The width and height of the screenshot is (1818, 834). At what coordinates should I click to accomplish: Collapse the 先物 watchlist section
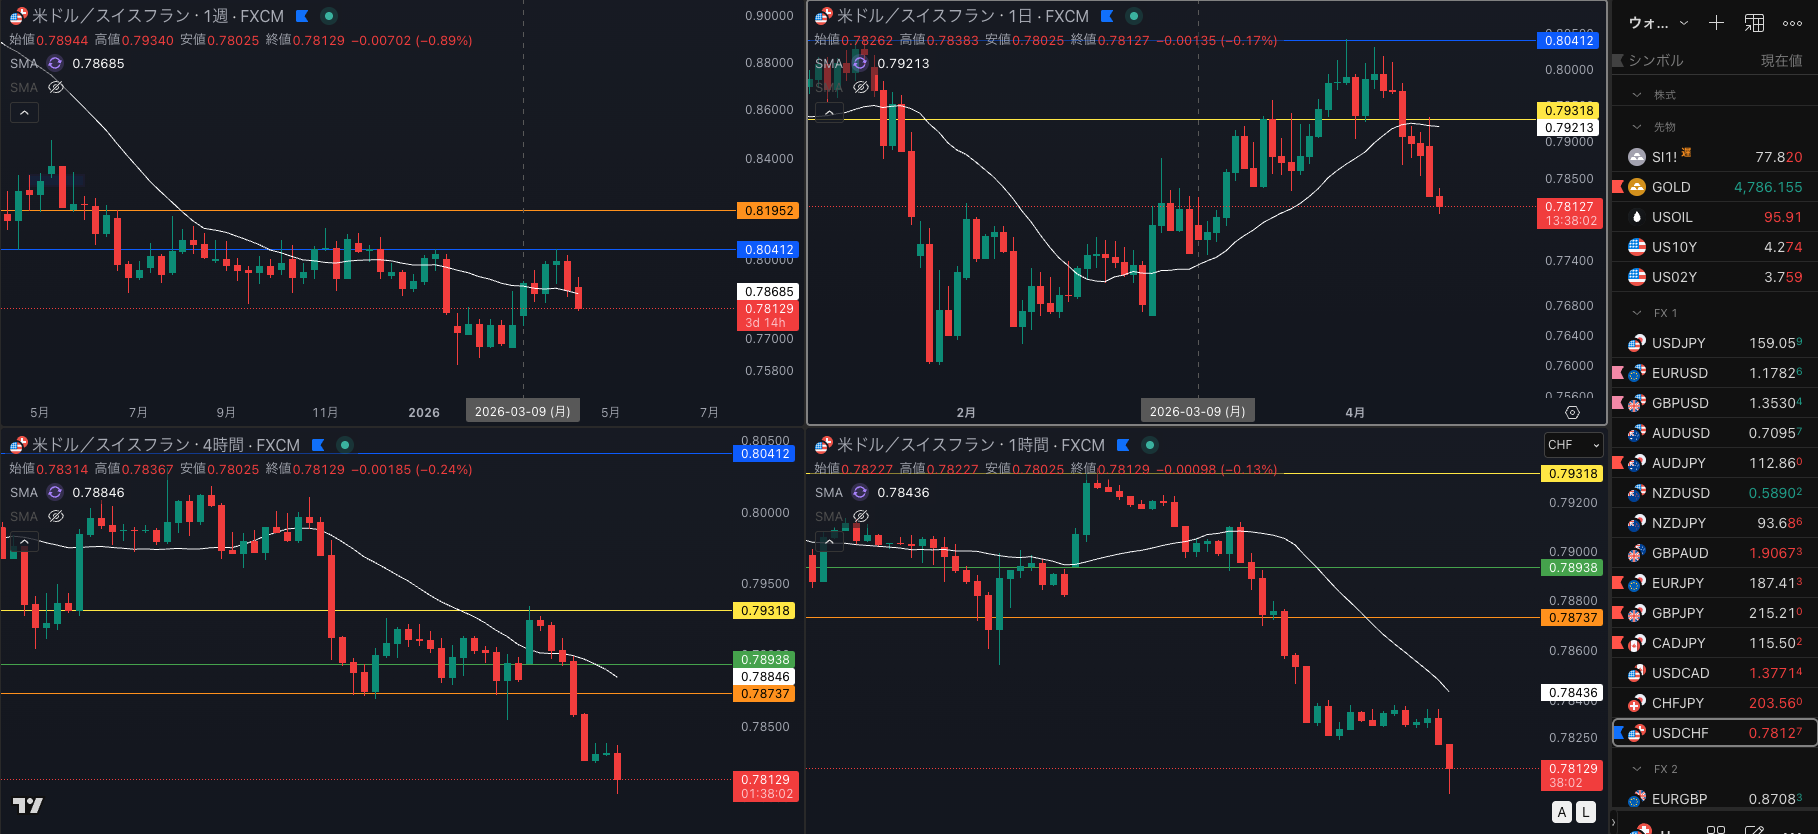1637,127
